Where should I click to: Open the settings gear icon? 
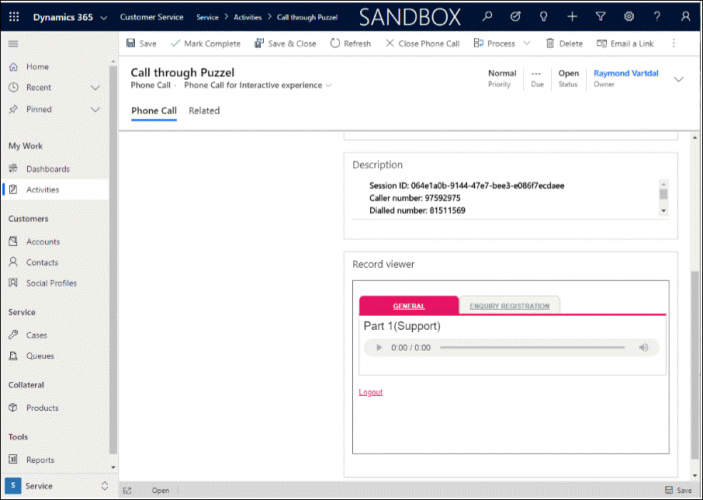click(628, 17)
